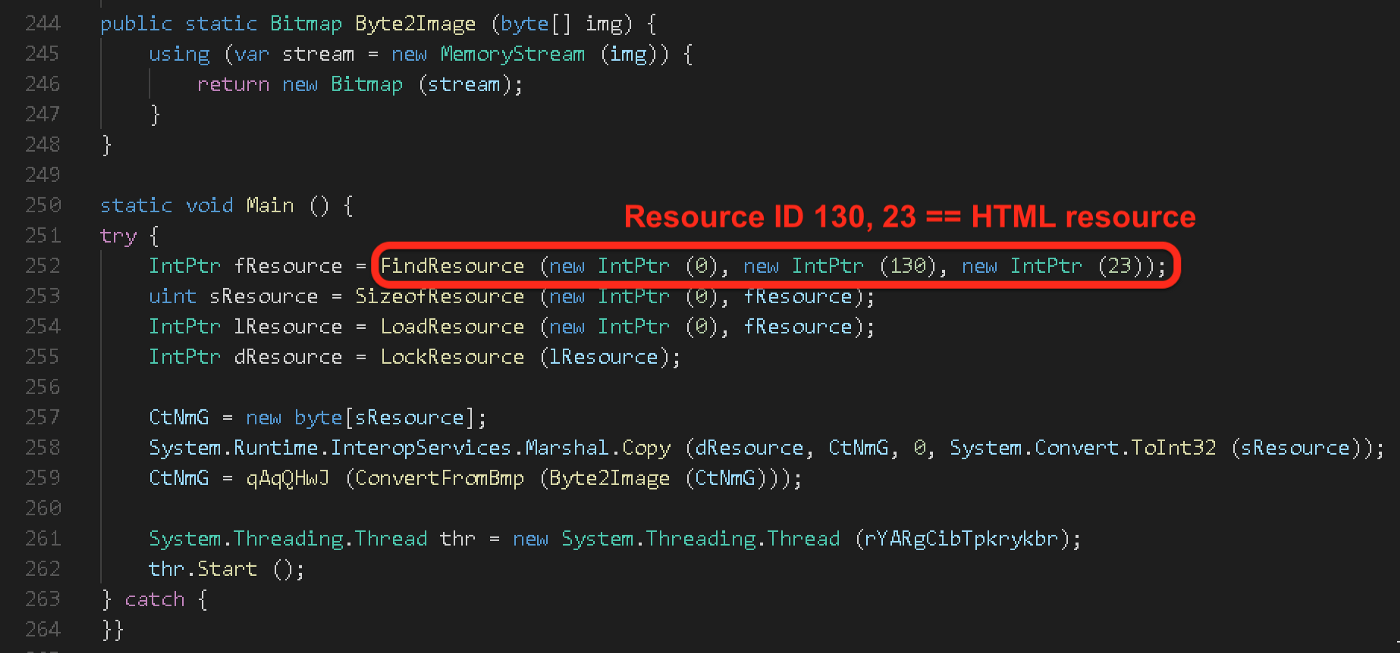Viewport: 1400px width, 653px height.
Task: Click the 'catch' keyword on line 263
Action: pos(155,600)
